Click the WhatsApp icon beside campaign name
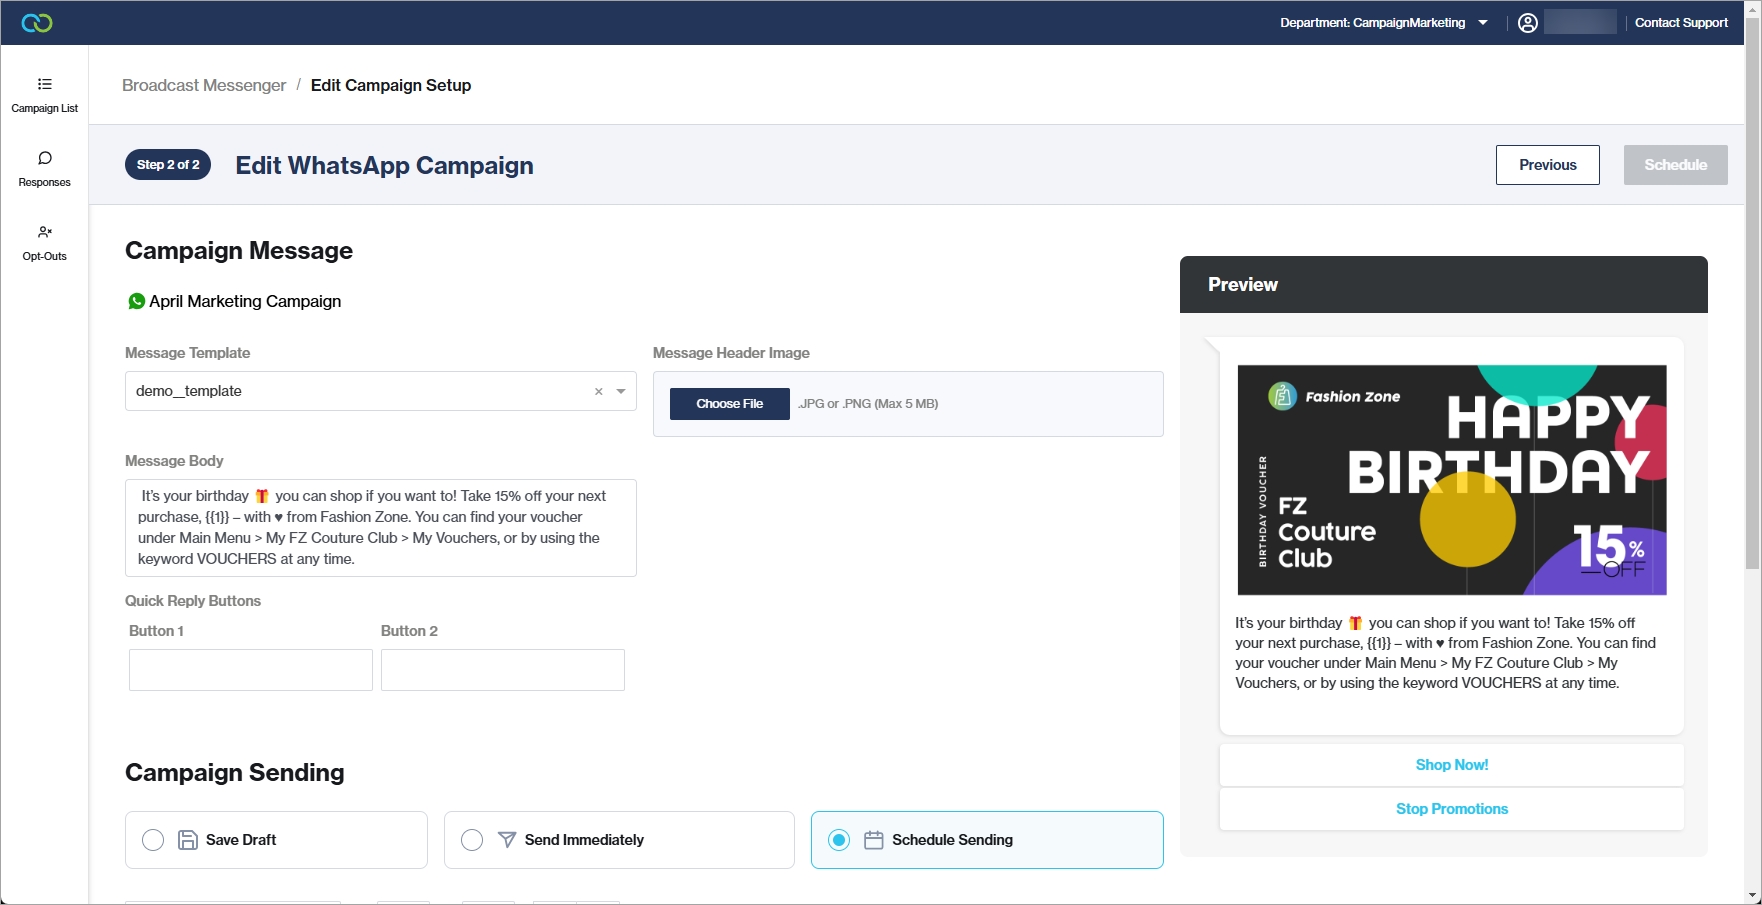This screenshot has width=1762, height=905. click(x=136, y=301)
